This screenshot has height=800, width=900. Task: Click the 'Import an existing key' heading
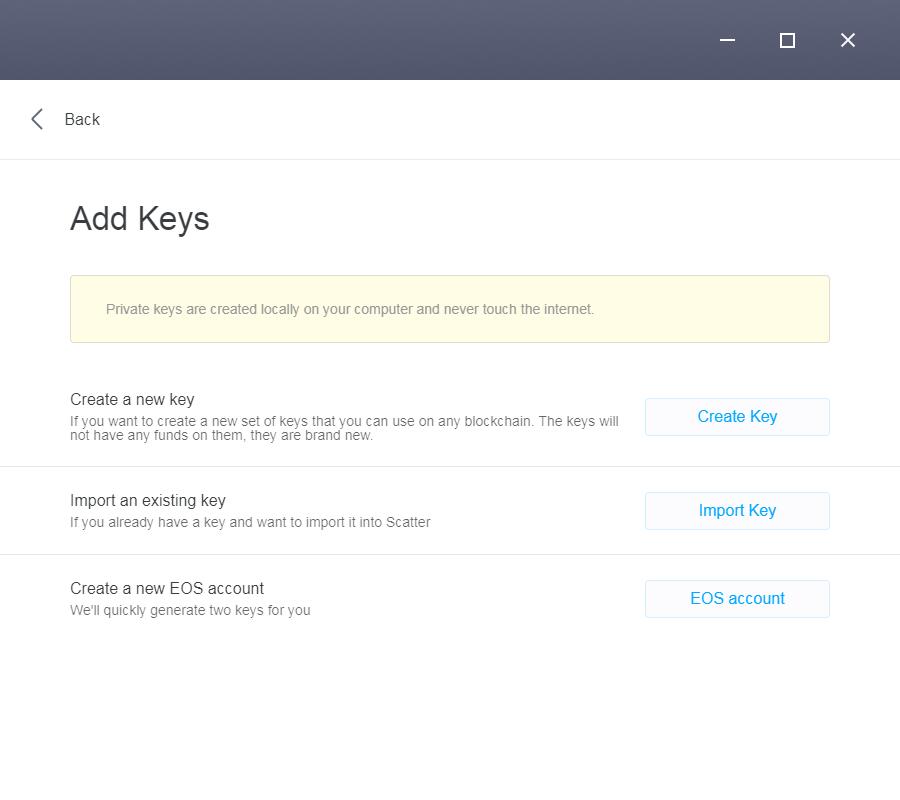[147, 500]
